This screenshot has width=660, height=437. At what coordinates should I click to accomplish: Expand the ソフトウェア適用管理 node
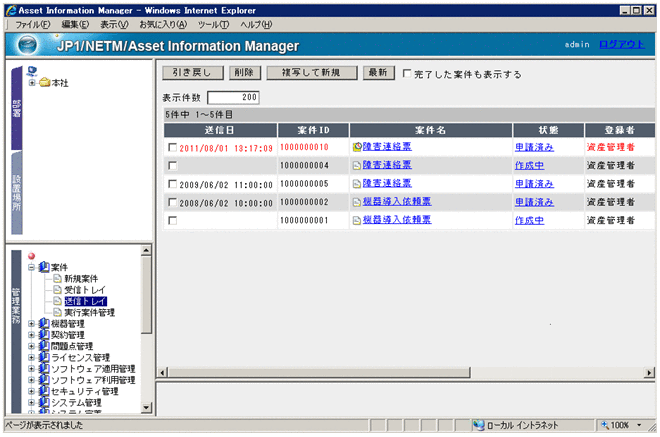(31, 369)
